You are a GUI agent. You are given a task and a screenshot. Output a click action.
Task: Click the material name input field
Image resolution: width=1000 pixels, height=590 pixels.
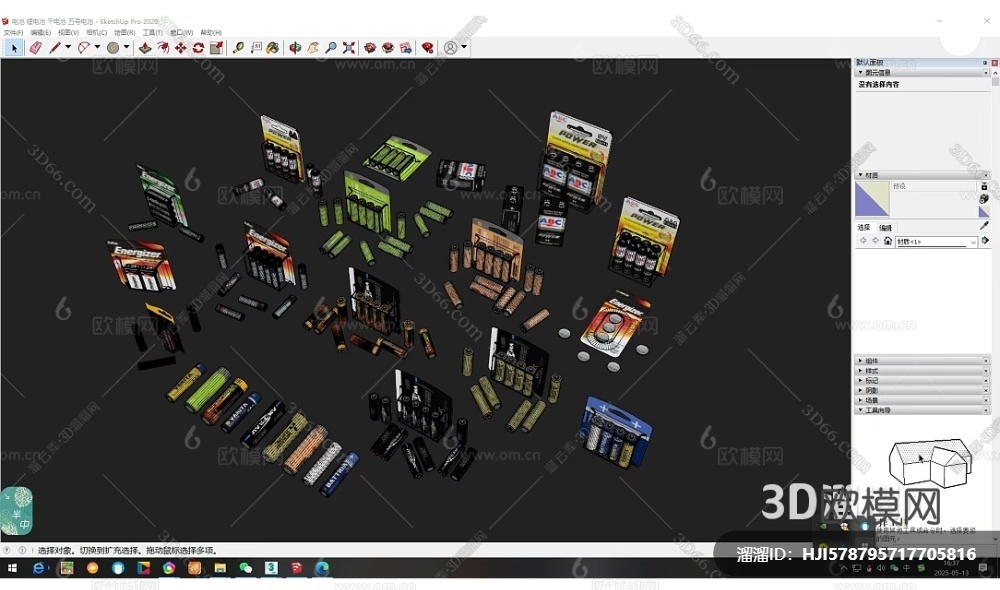[934, 186]
